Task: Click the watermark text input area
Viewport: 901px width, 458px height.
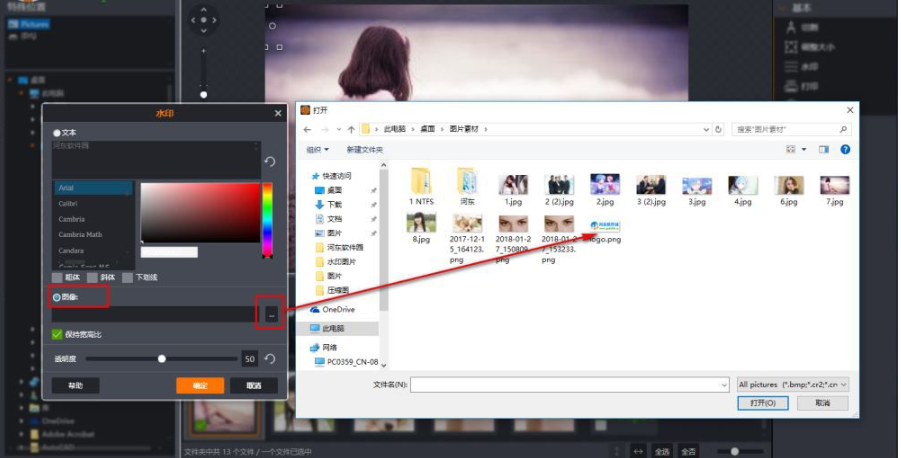Action: point(156,160)
